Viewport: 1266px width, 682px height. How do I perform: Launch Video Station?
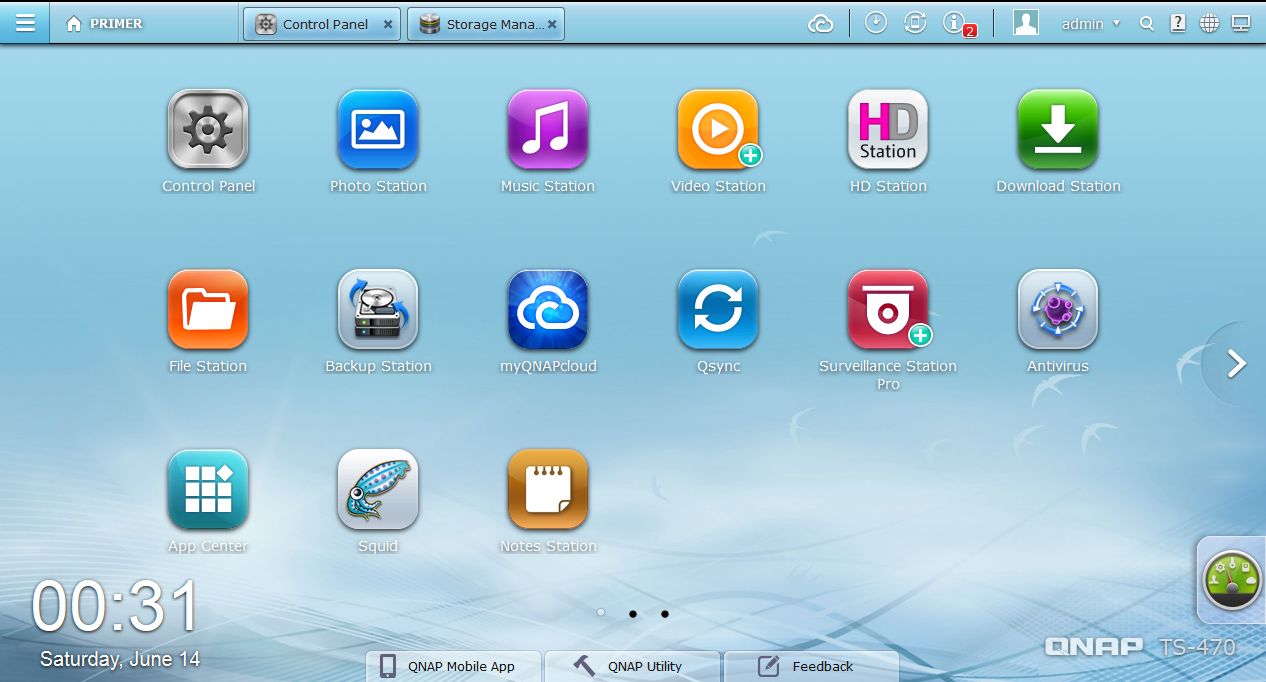pyautogui.click(x=718, y=130)
